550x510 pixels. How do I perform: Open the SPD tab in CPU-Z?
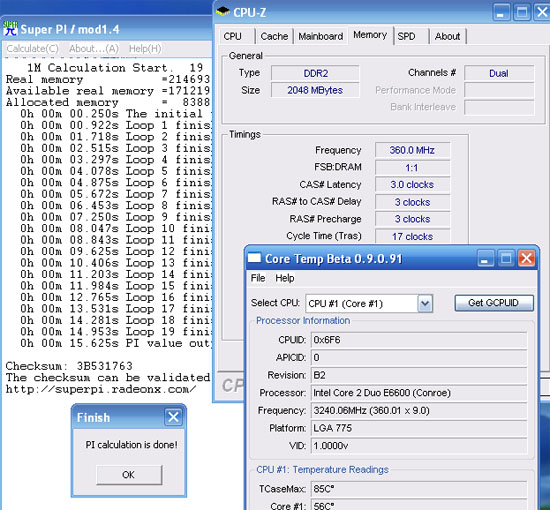point(407,36)
